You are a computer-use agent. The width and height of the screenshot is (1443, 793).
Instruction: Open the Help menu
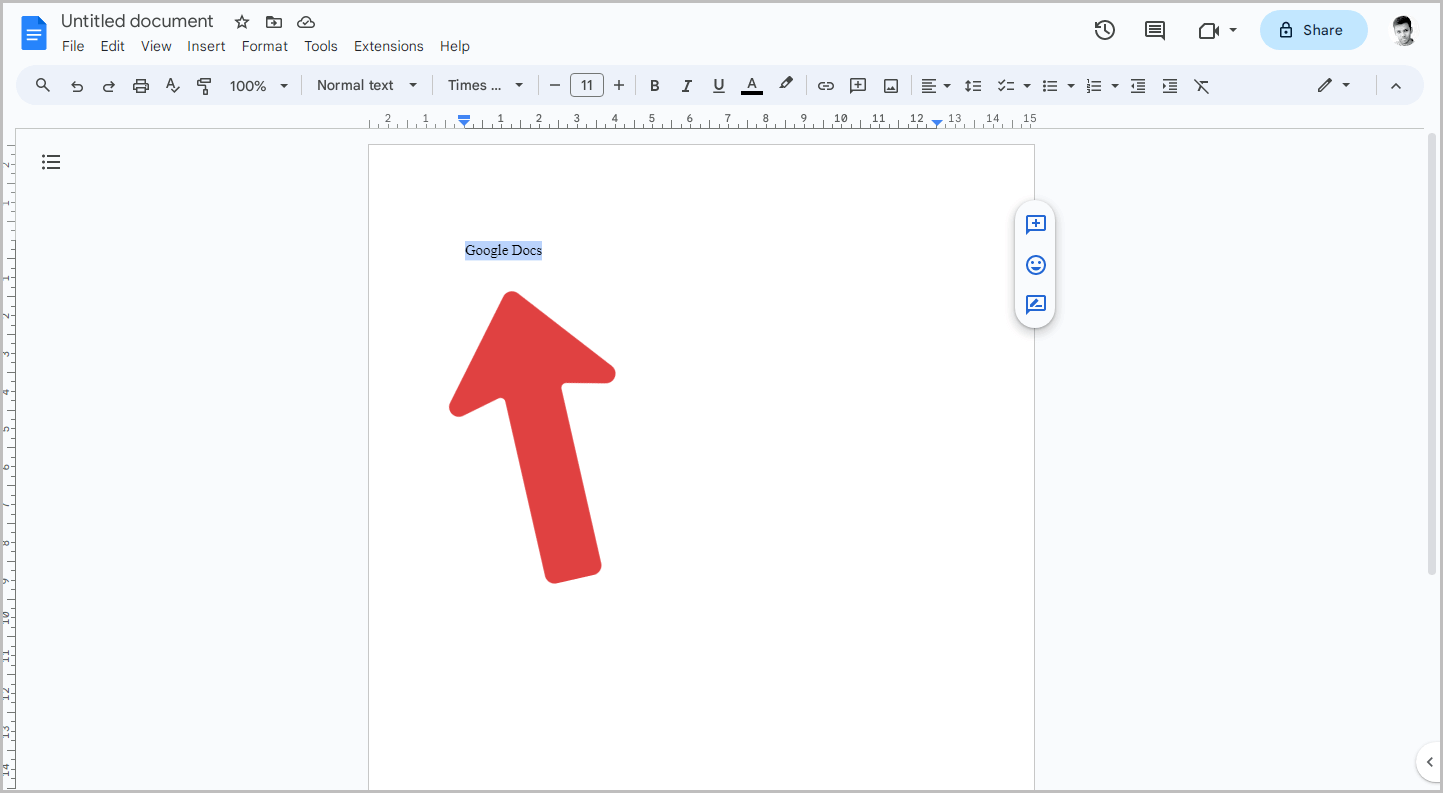pos(455,46)
